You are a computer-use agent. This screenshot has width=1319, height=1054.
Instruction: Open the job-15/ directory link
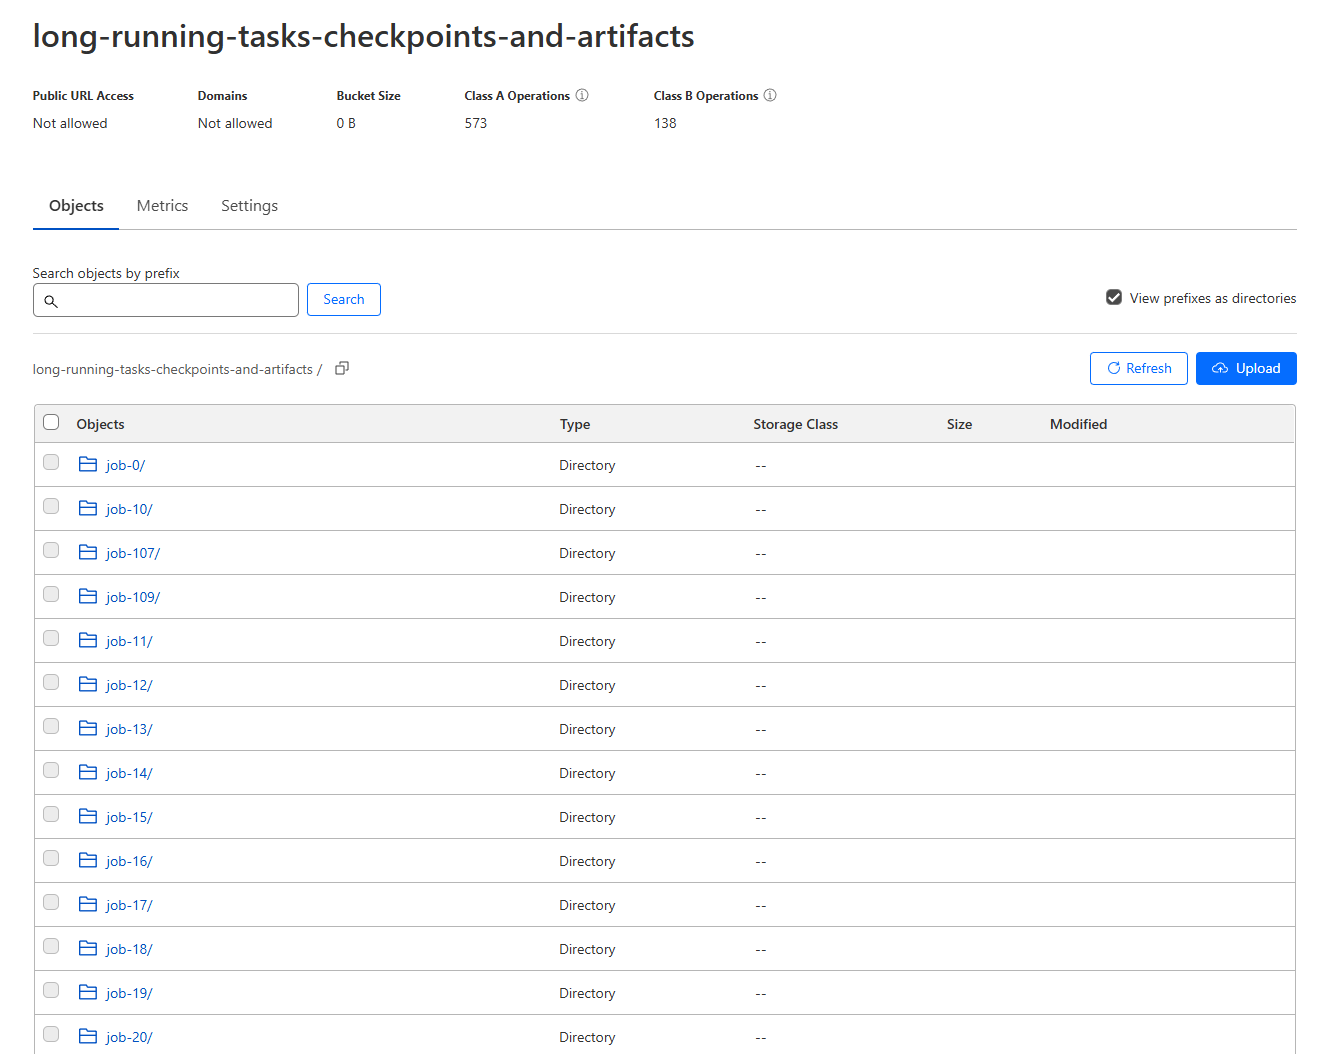point(129,817)
